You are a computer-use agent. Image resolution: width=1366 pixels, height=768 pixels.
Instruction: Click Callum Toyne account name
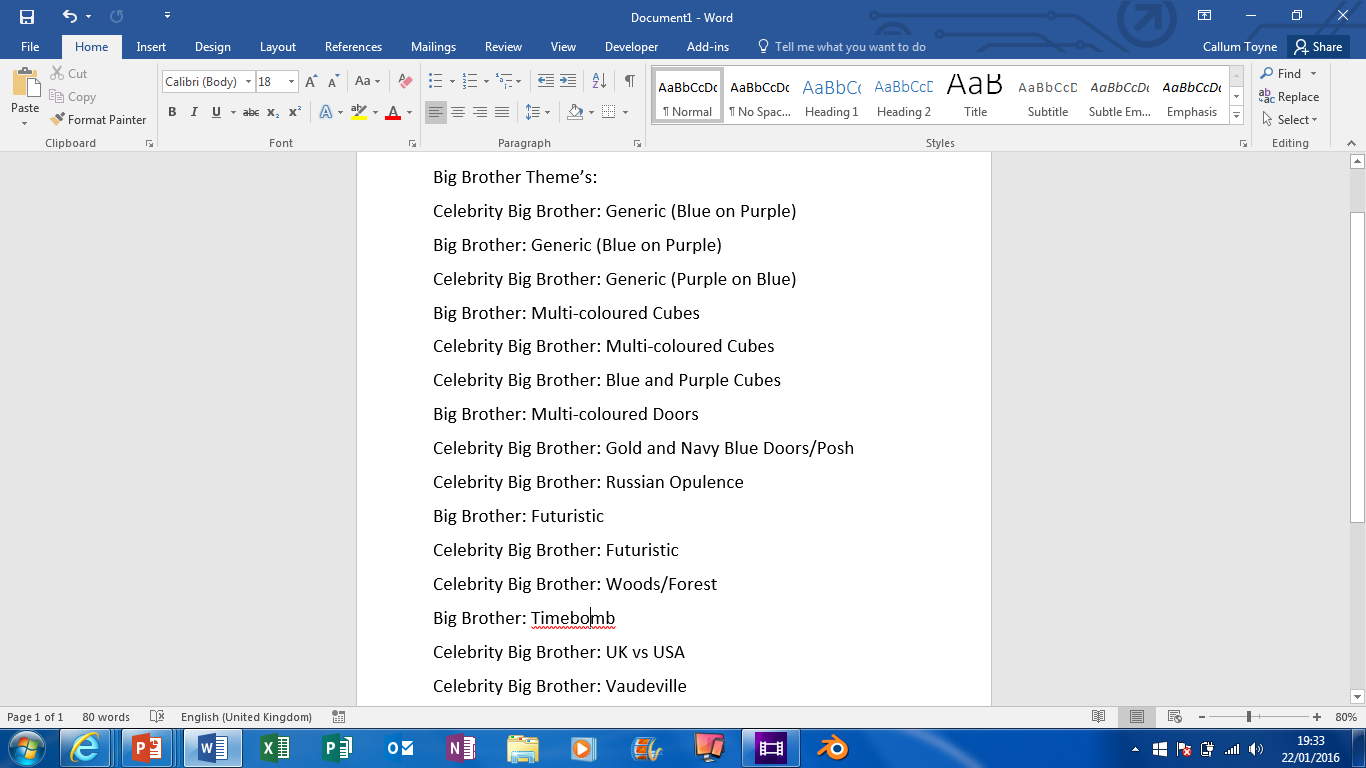point(1240,47)
